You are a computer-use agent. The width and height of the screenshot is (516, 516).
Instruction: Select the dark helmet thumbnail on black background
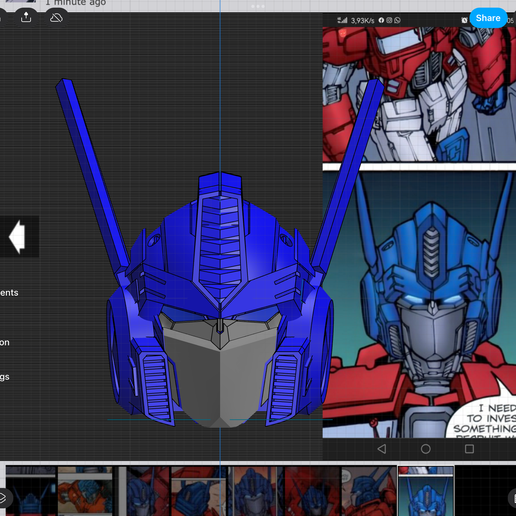pyautogui.click(x=31, y=491)
